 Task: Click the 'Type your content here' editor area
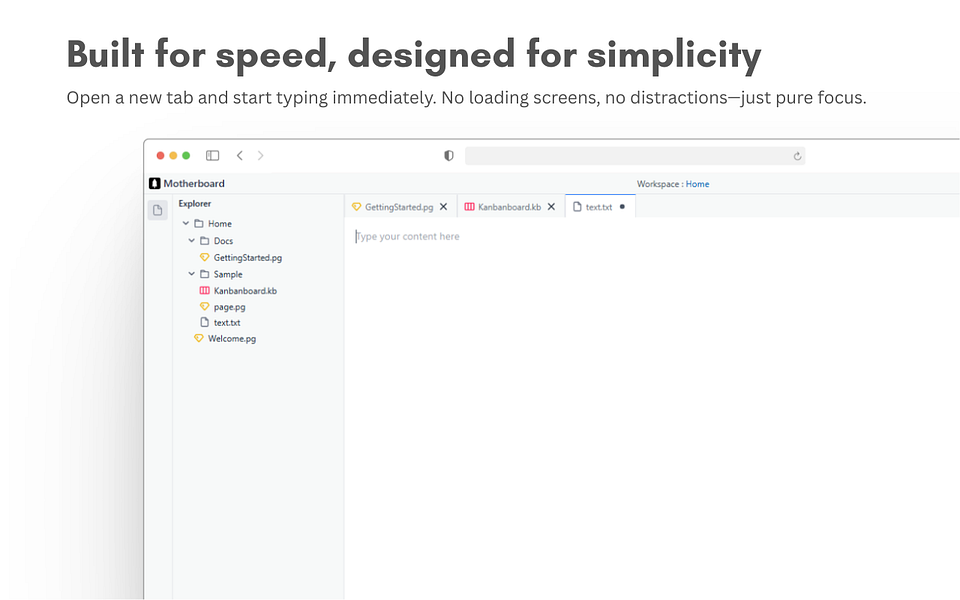(408, 236)
